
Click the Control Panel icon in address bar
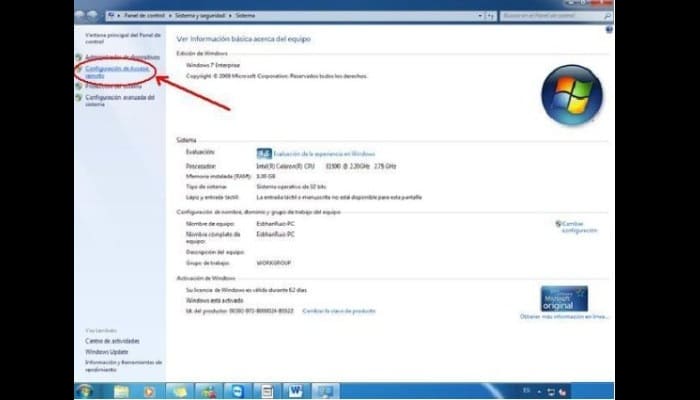click(x=112, y=16)
